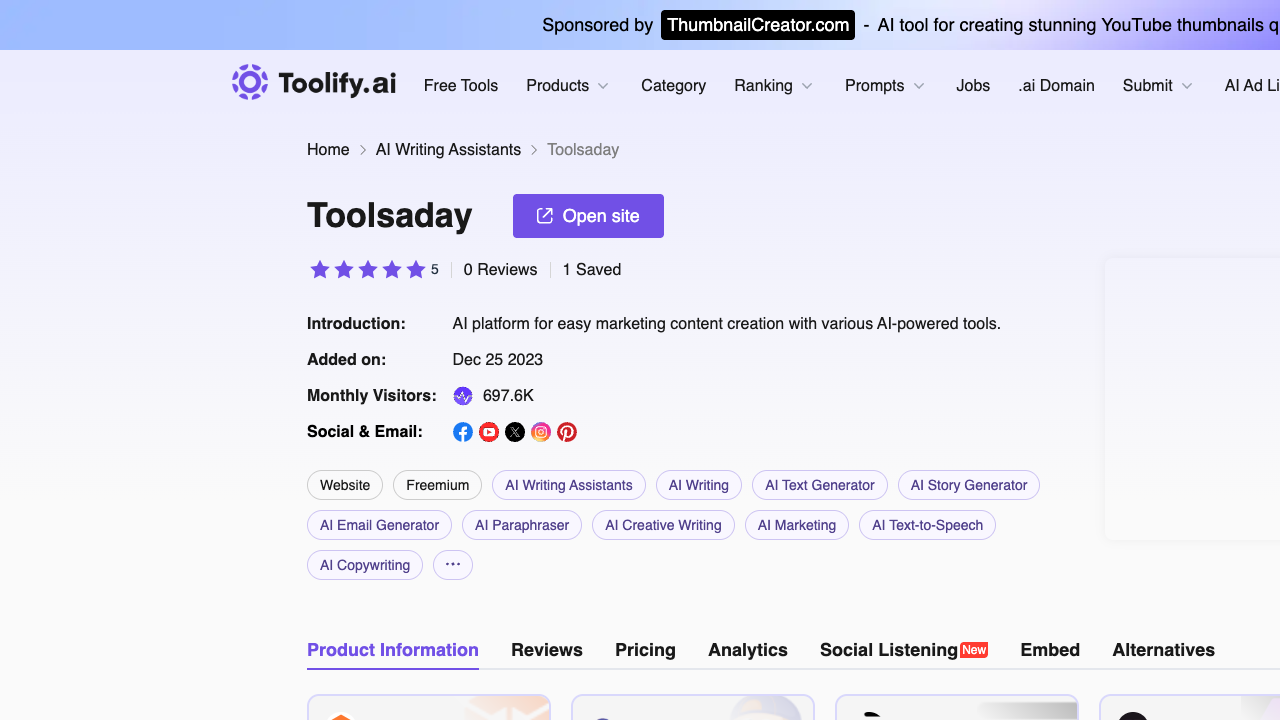This screenshot has width=1280, height=720.
Task: Switch to the Embed tab
Action: (x=1050, y=650)
